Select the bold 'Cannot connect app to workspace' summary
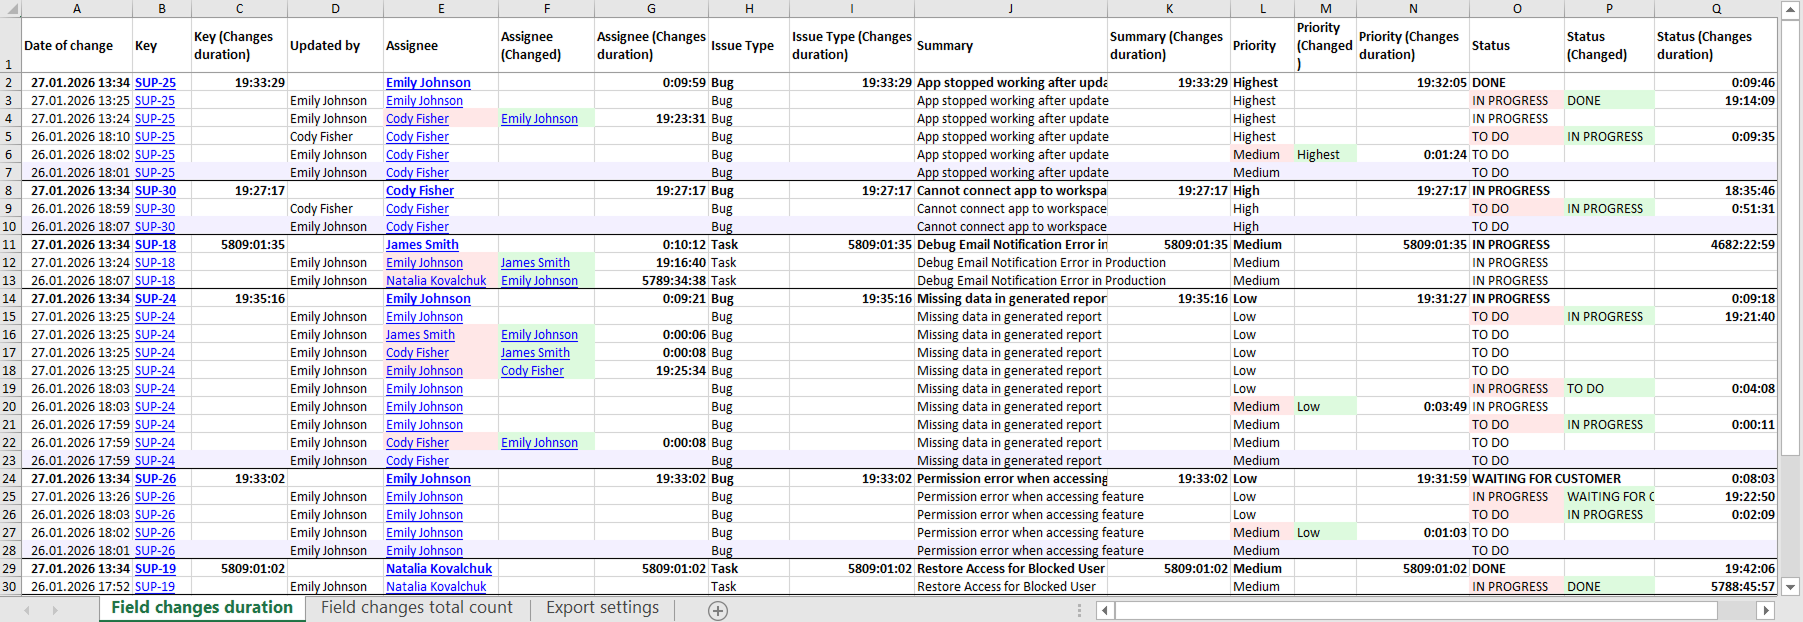 click(1010, 191)
